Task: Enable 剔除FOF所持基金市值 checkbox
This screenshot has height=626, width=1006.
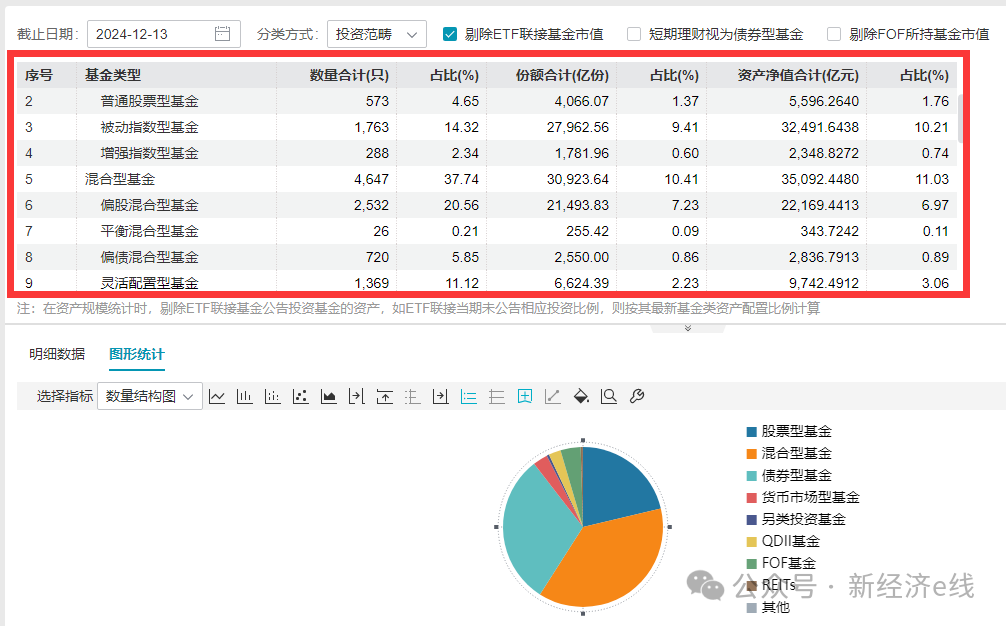Action: pyautogui.click(x=834, y=34)
